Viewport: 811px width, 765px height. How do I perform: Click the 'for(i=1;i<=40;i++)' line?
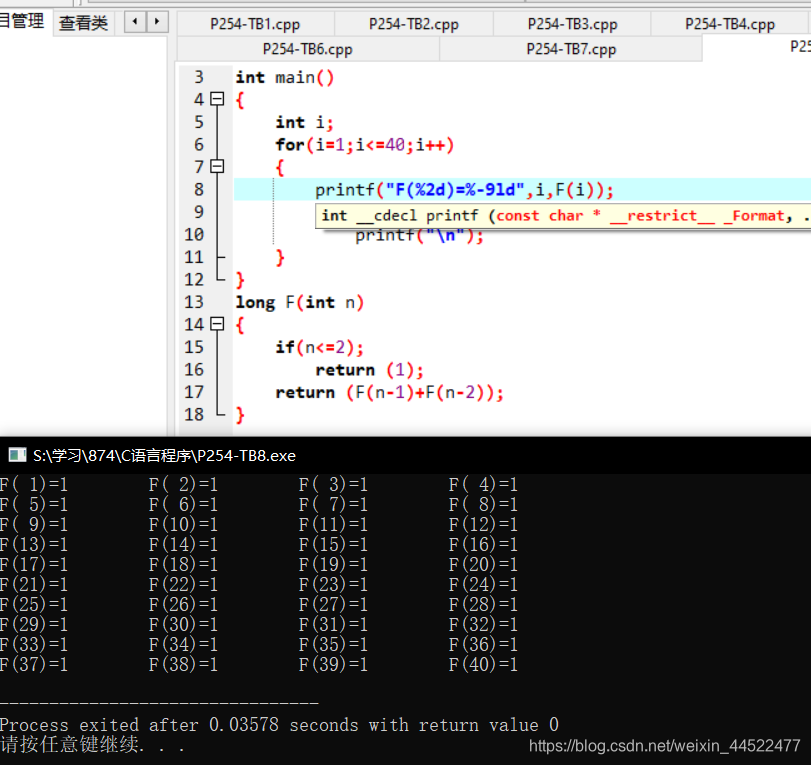pyautogui.click(x=365, y=145)
